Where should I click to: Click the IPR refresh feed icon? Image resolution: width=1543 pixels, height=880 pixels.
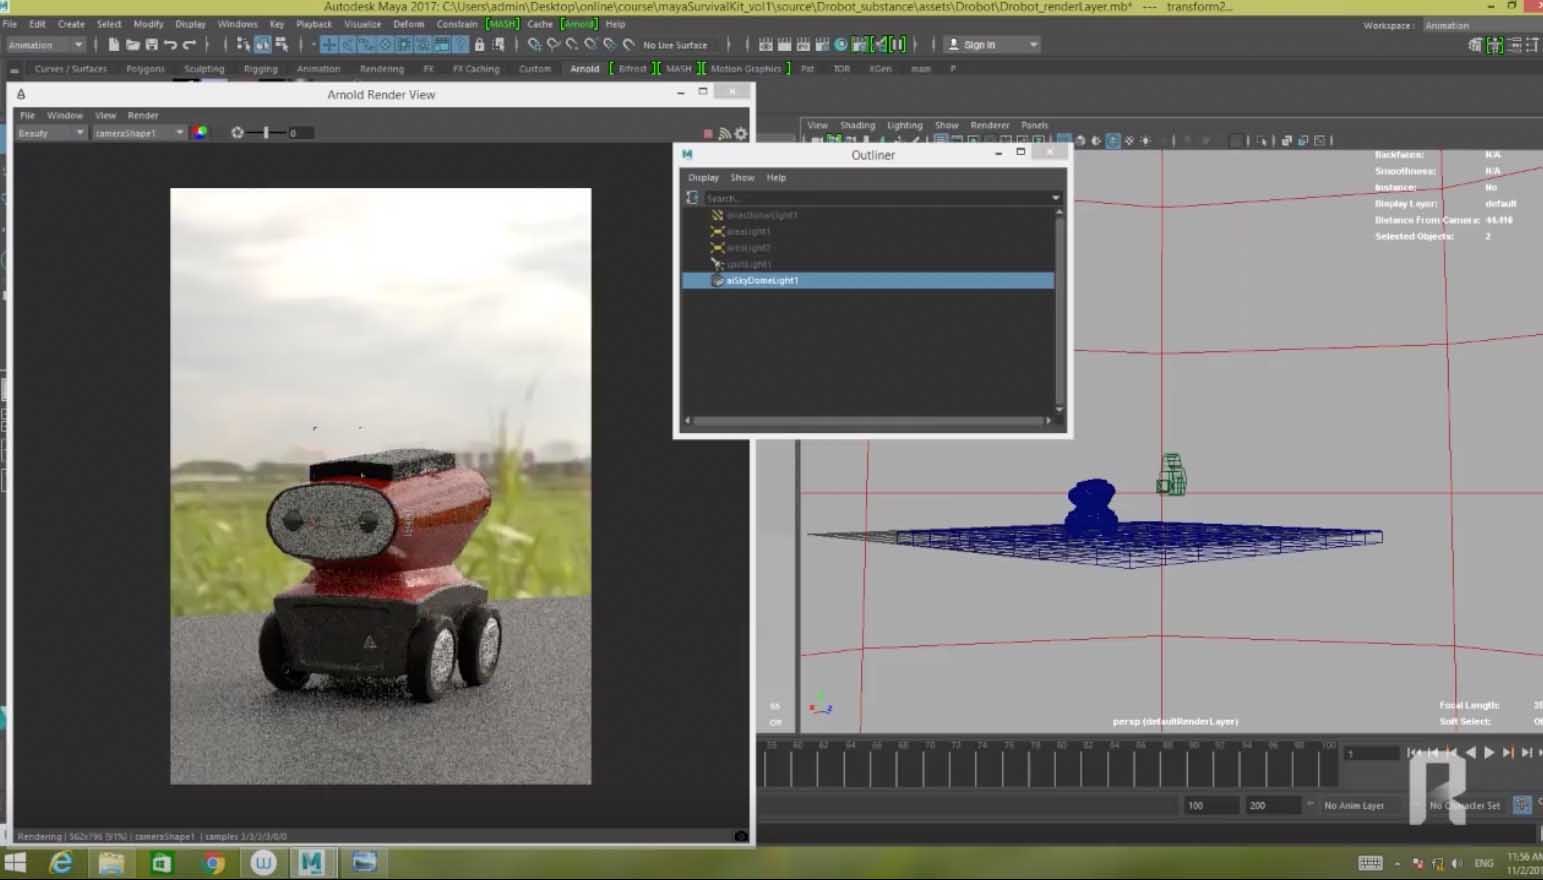tap(724, 133)
